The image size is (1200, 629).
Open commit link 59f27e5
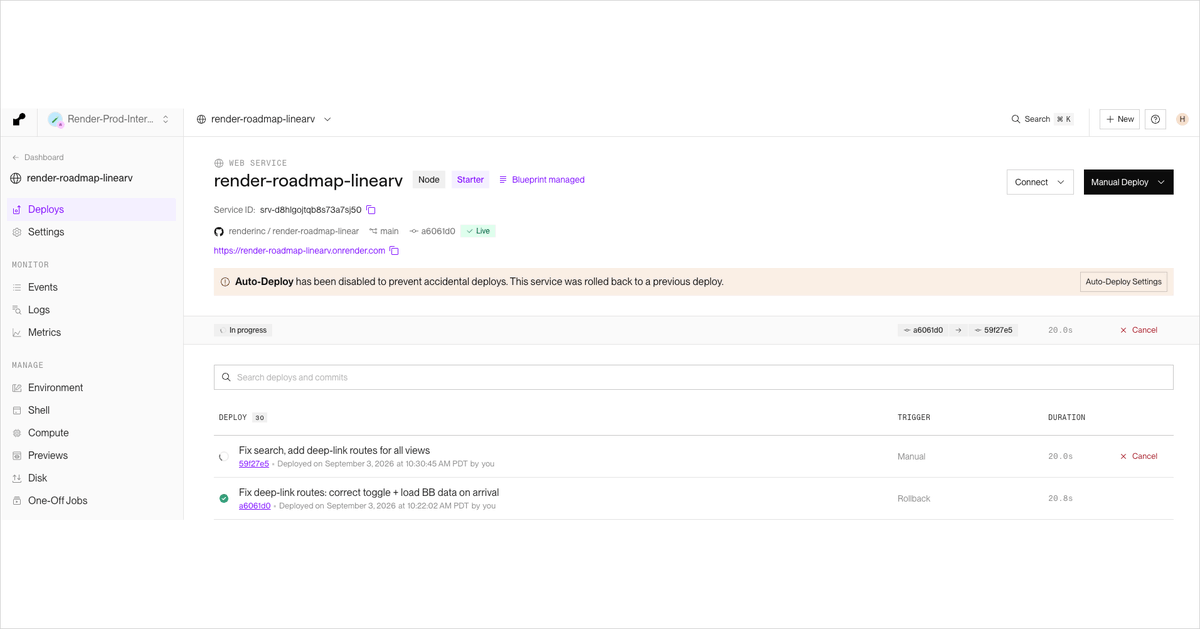click(x=253, y=464)
